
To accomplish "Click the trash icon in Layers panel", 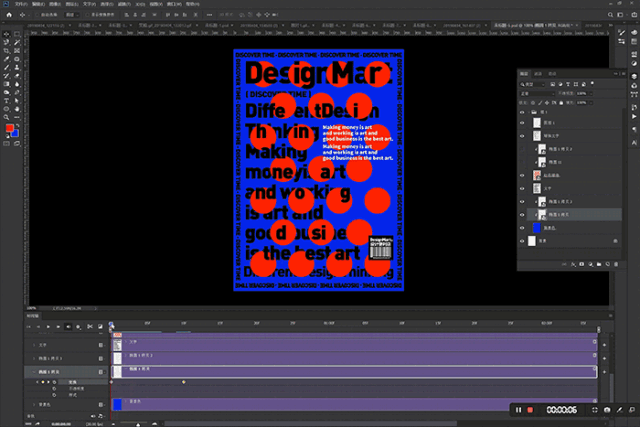I will pos(614,266).
